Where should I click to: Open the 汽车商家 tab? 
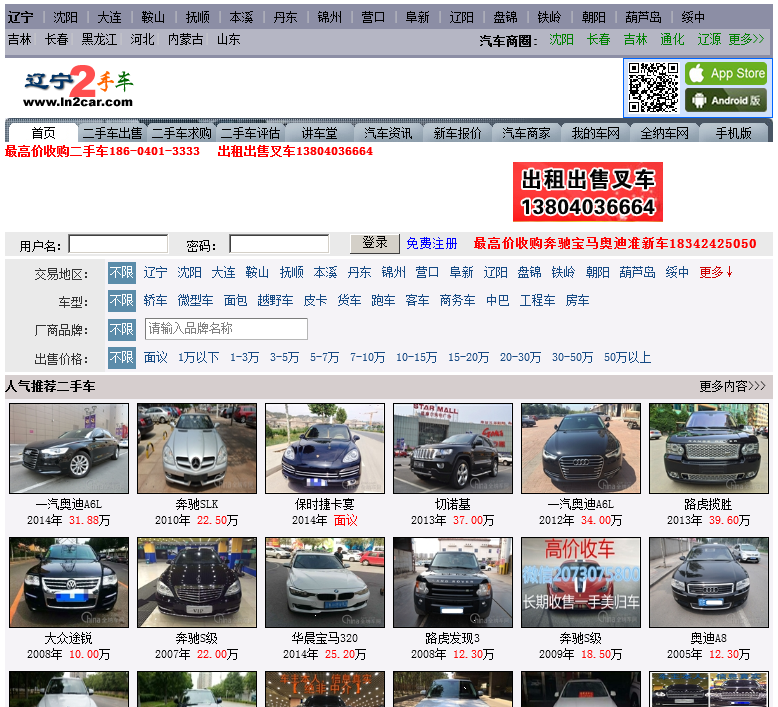point(526,133)
